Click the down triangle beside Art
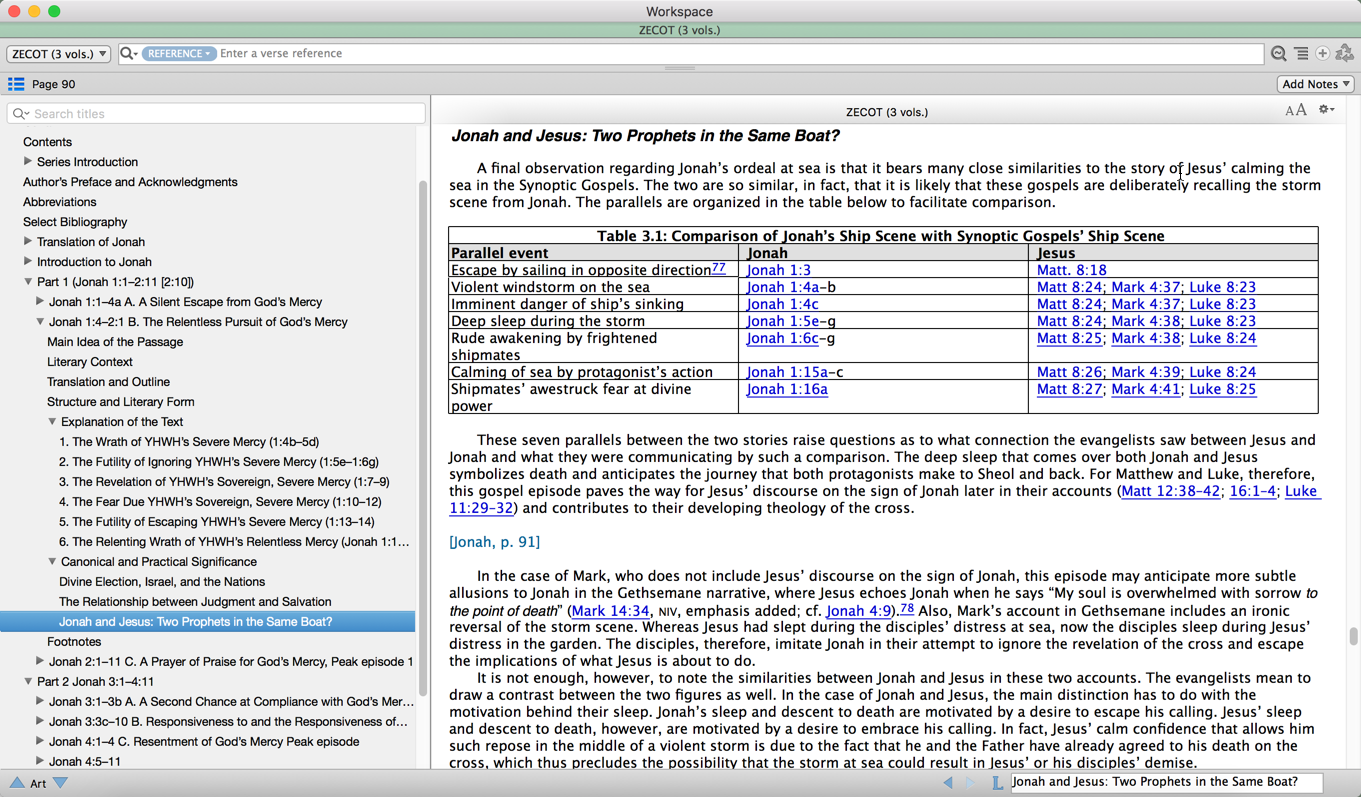The width and height of the screenshot is (1361, 797). 61,783
